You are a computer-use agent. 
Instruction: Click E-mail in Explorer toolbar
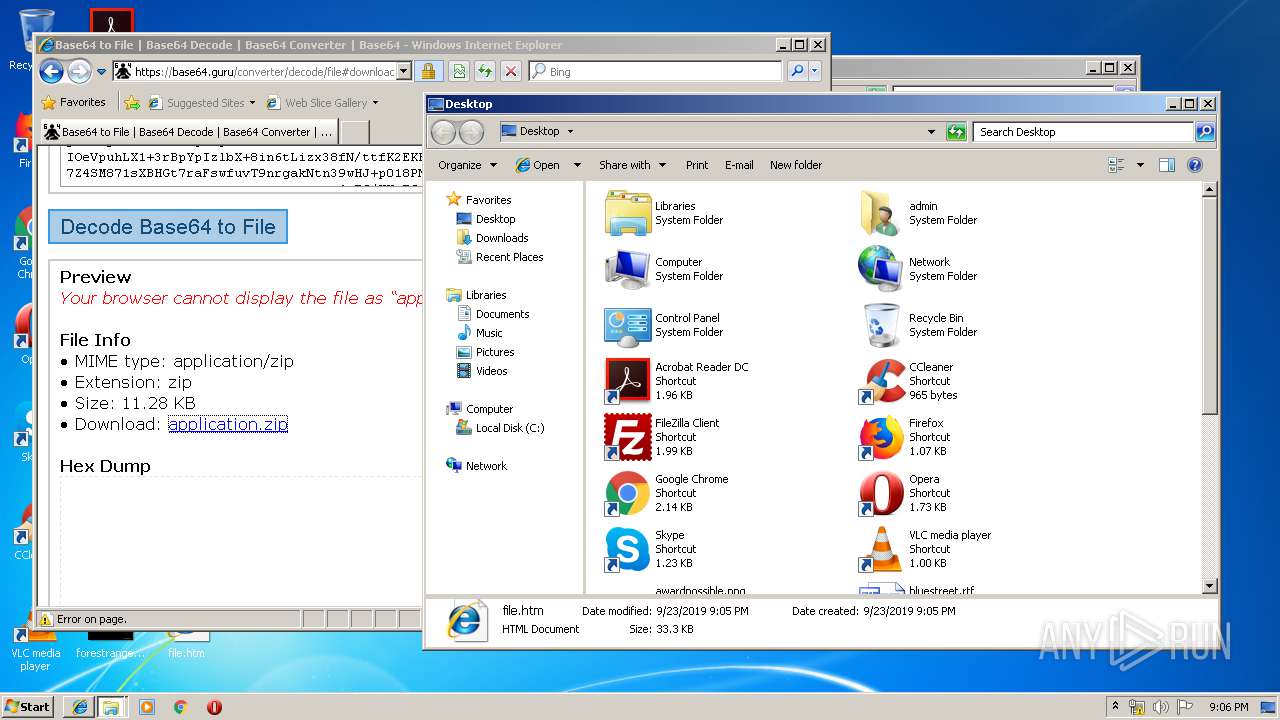[x=739, y=165]
